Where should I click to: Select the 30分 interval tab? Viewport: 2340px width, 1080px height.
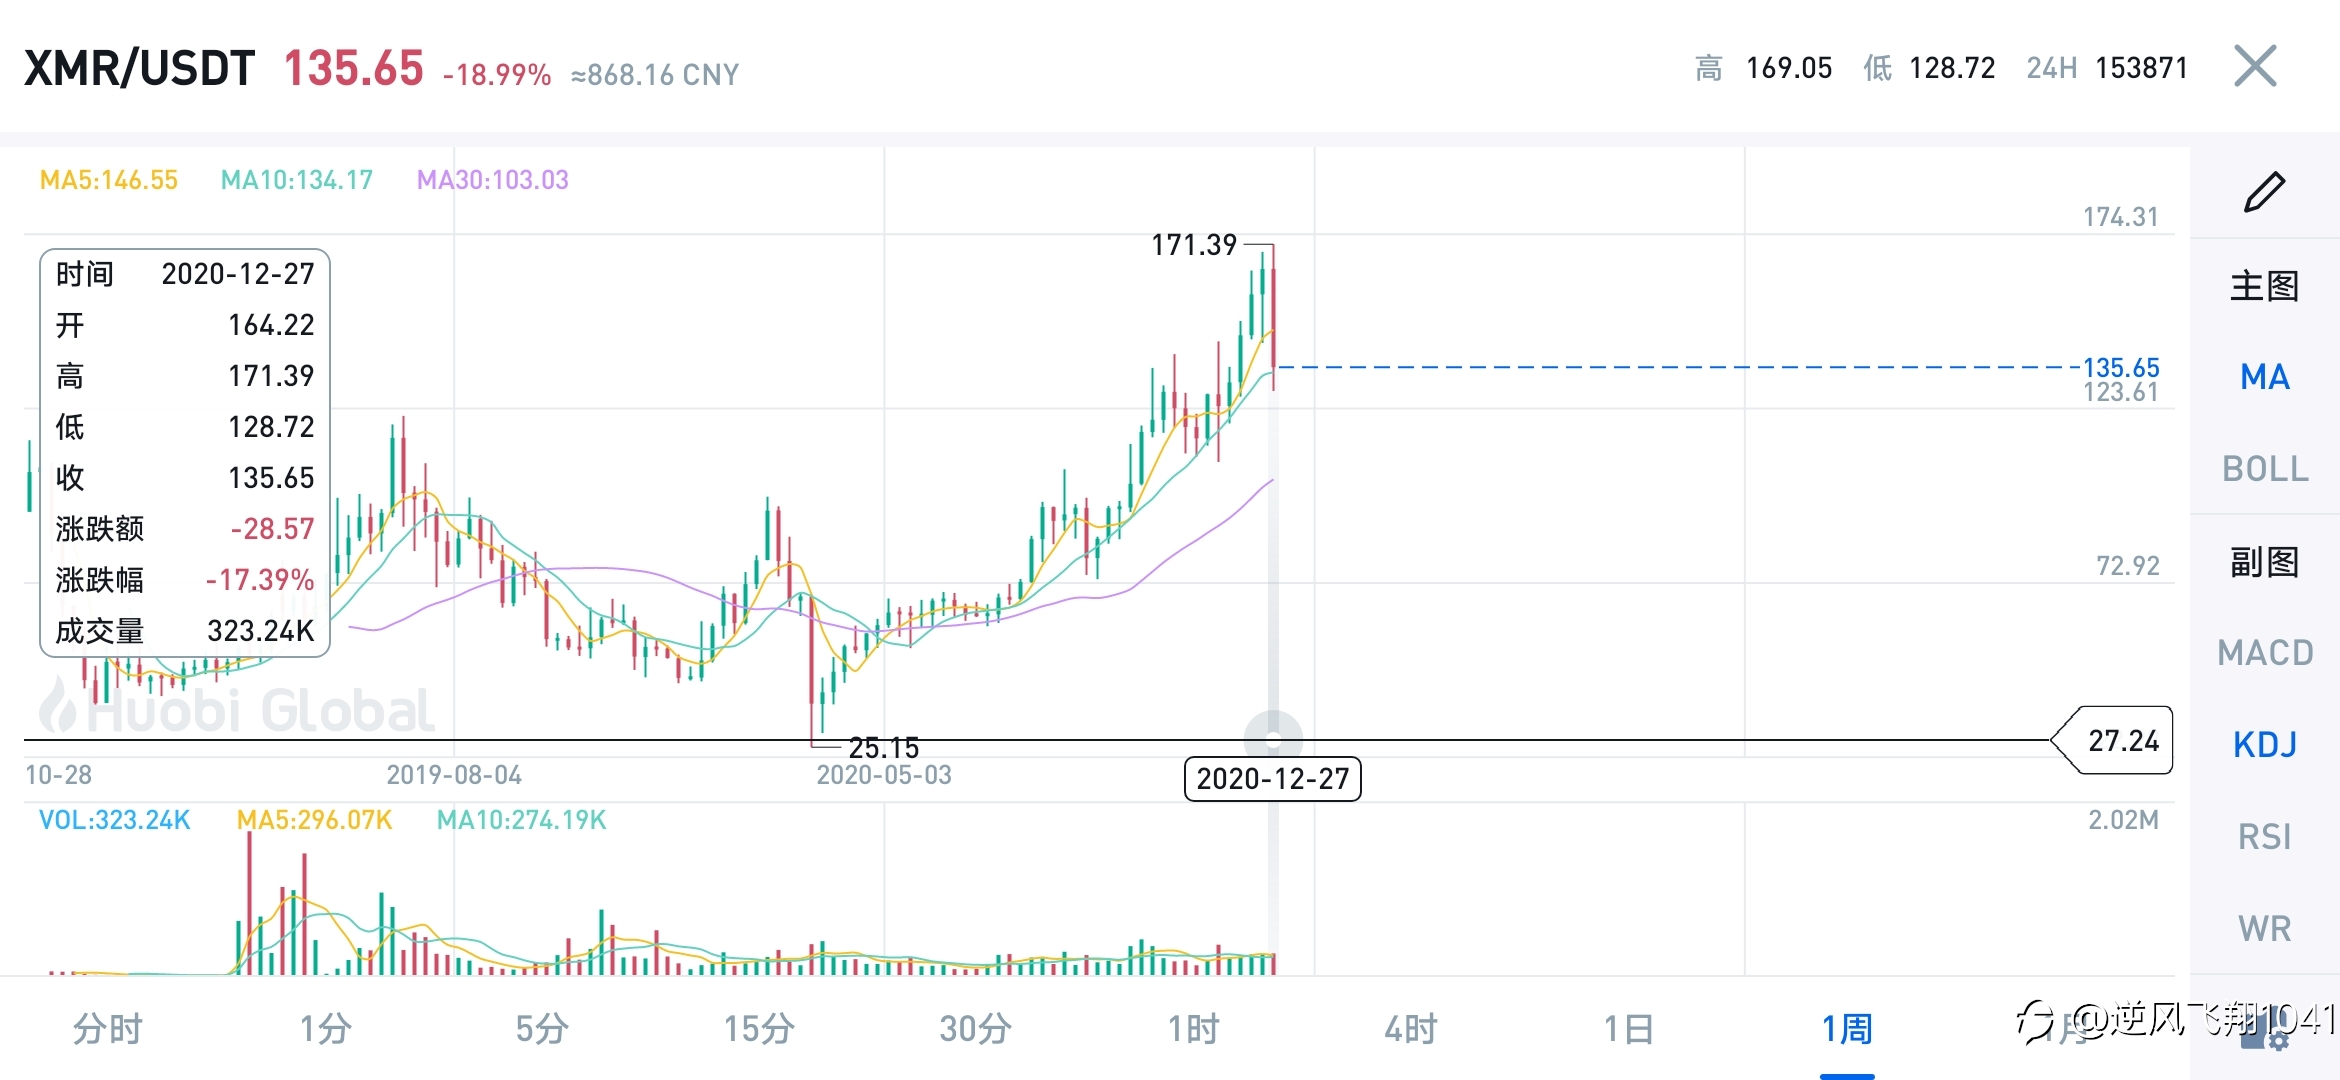pos(976,1028)
